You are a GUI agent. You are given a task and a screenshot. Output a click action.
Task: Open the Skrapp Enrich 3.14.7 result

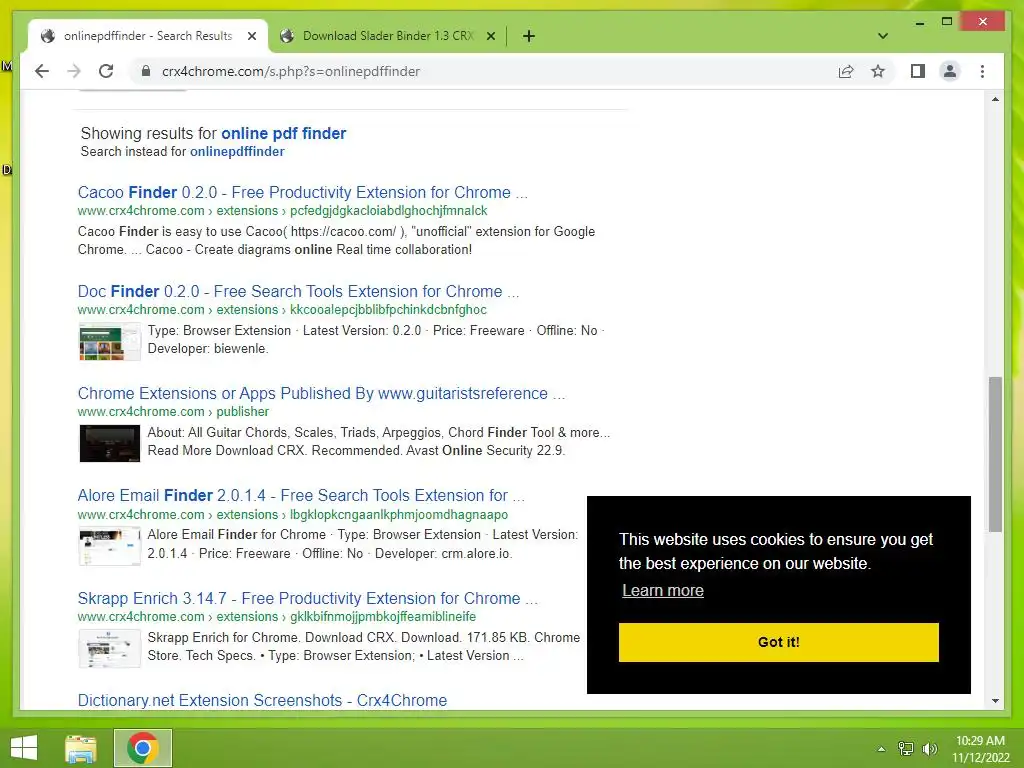[308, 598]
